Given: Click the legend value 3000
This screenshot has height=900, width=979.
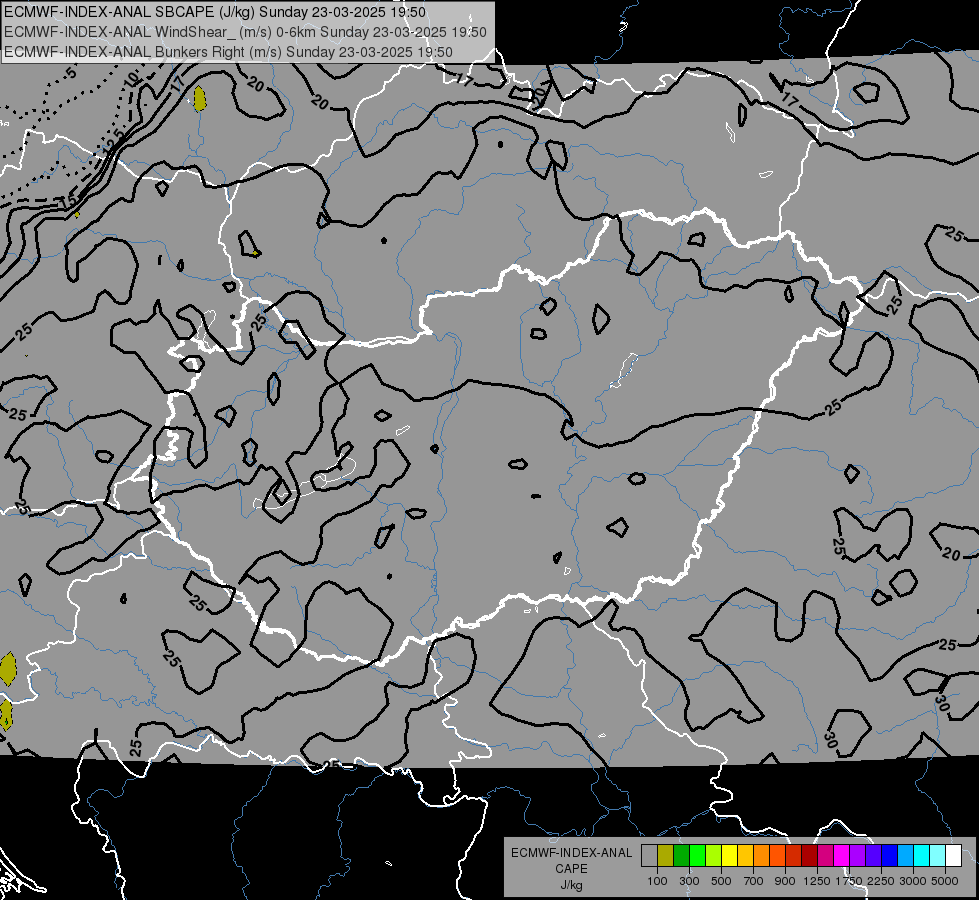Looking at the screenshot, I should tap(913, 881).
